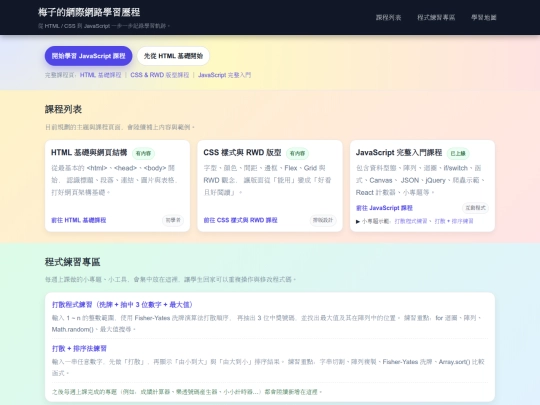Image resolution: width=540 pixels, height=405 pixels.
Task: Click the 梅子的網際網路學習歷程 site title
Action: (89, 12)
